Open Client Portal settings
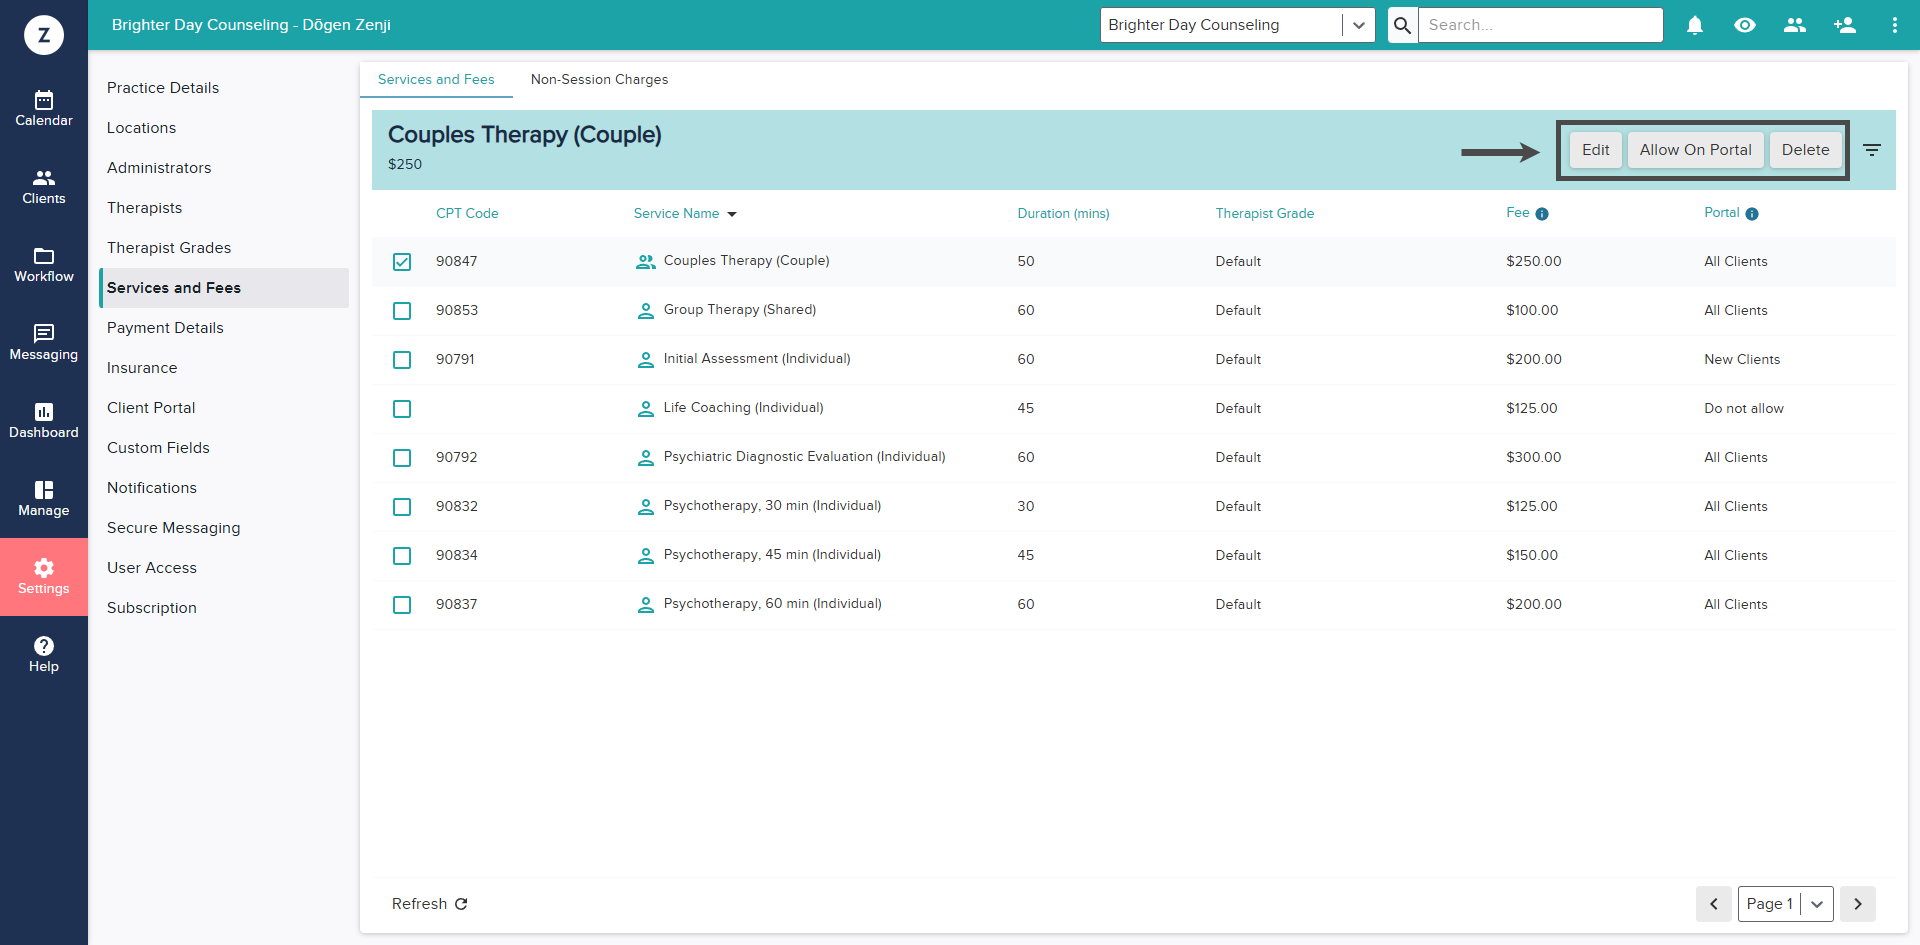The width and height of the screenshot is (1920, 945). tap(151, 408)
